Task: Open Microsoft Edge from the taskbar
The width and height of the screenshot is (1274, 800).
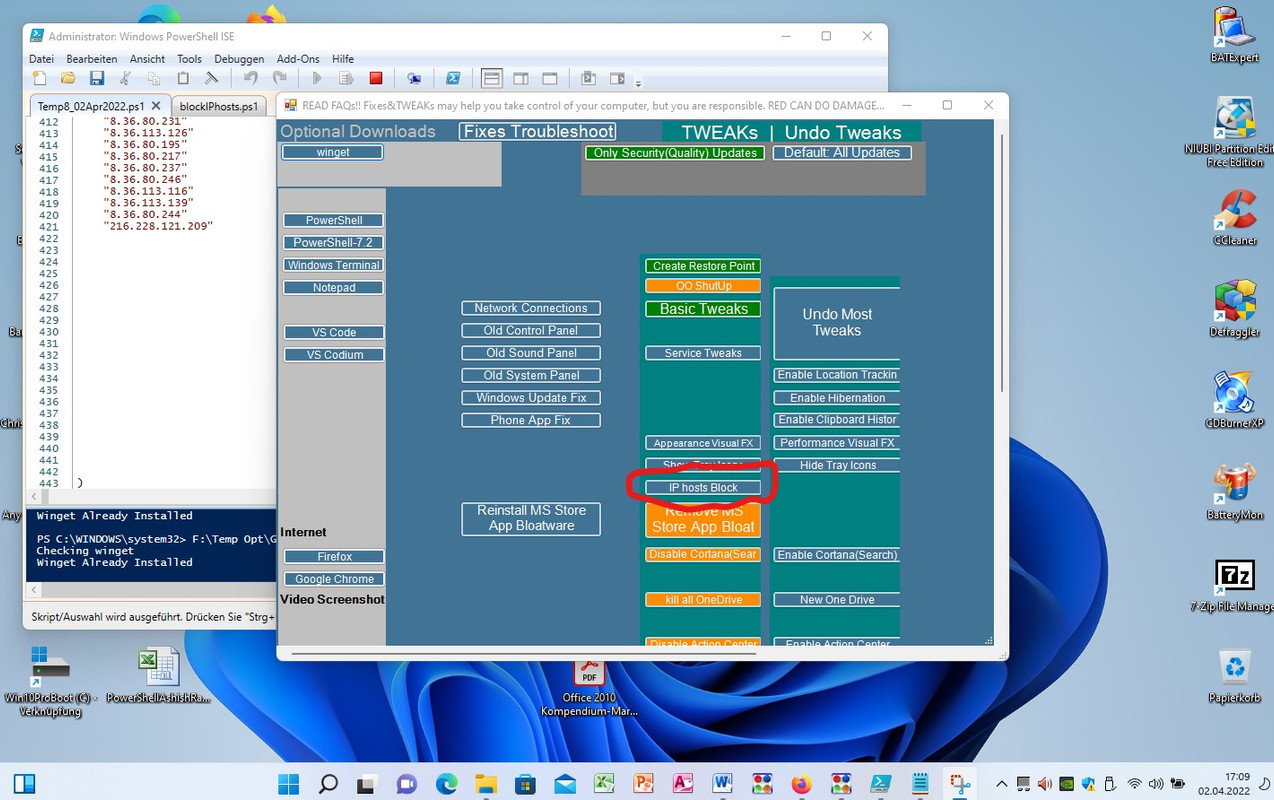Action: [x=446, y=783]
